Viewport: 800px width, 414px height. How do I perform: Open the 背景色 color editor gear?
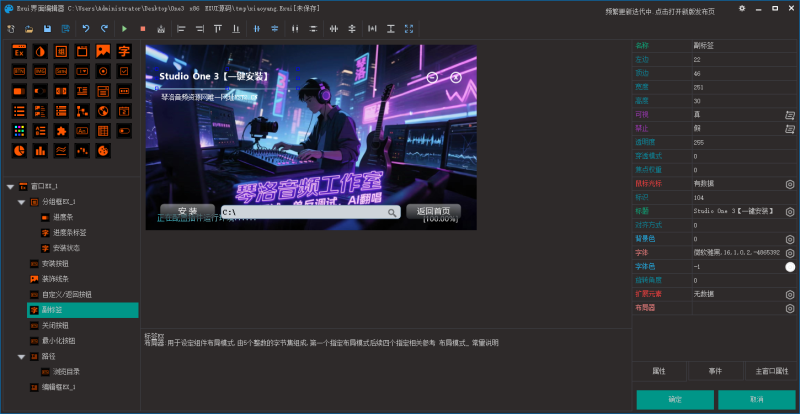790,239
